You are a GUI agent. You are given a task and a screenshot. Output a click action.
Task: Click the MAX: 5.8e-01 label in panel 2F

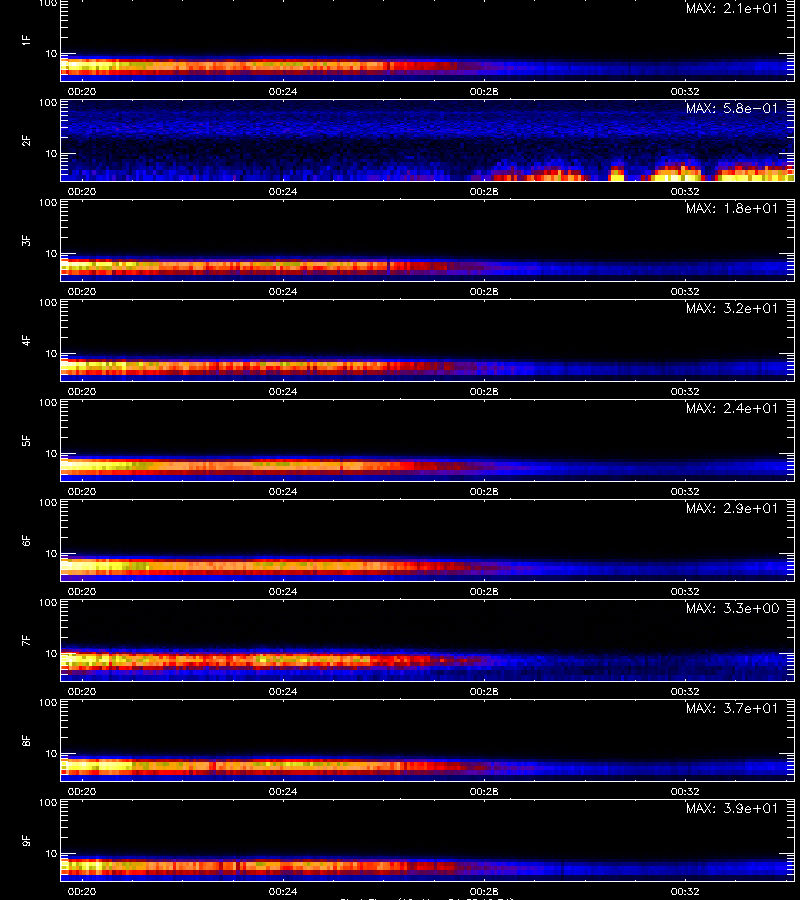pos(732,108)
